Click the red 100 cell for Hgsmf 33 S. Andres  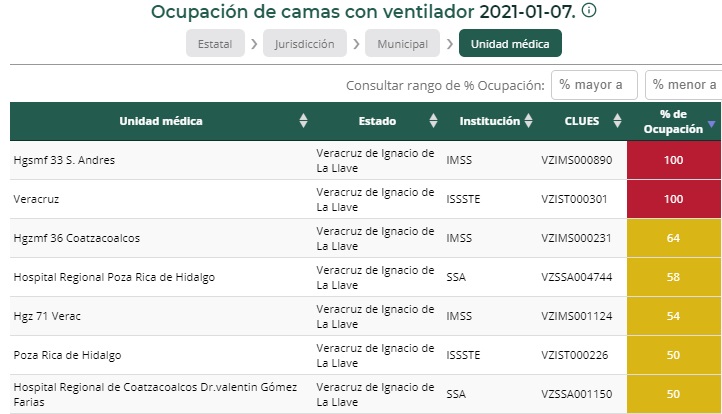click(x=673, y=160)
